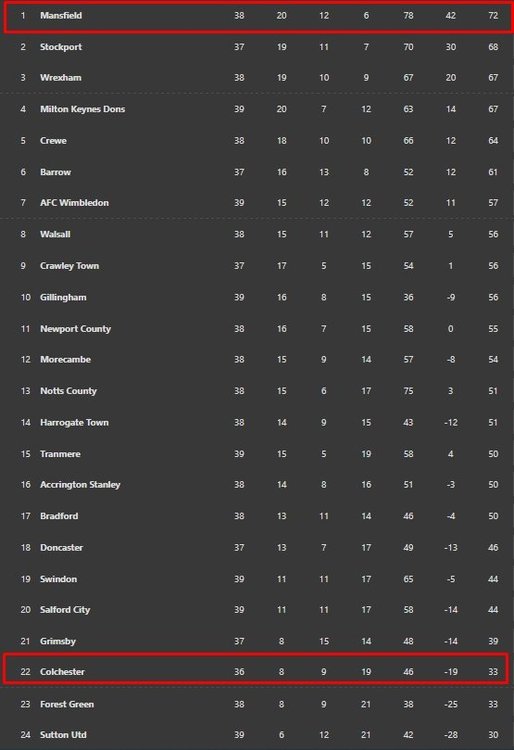This screenshot has height=750, width=514.
Task: Select Stockport in the table
Action: (x=61, y=47)
